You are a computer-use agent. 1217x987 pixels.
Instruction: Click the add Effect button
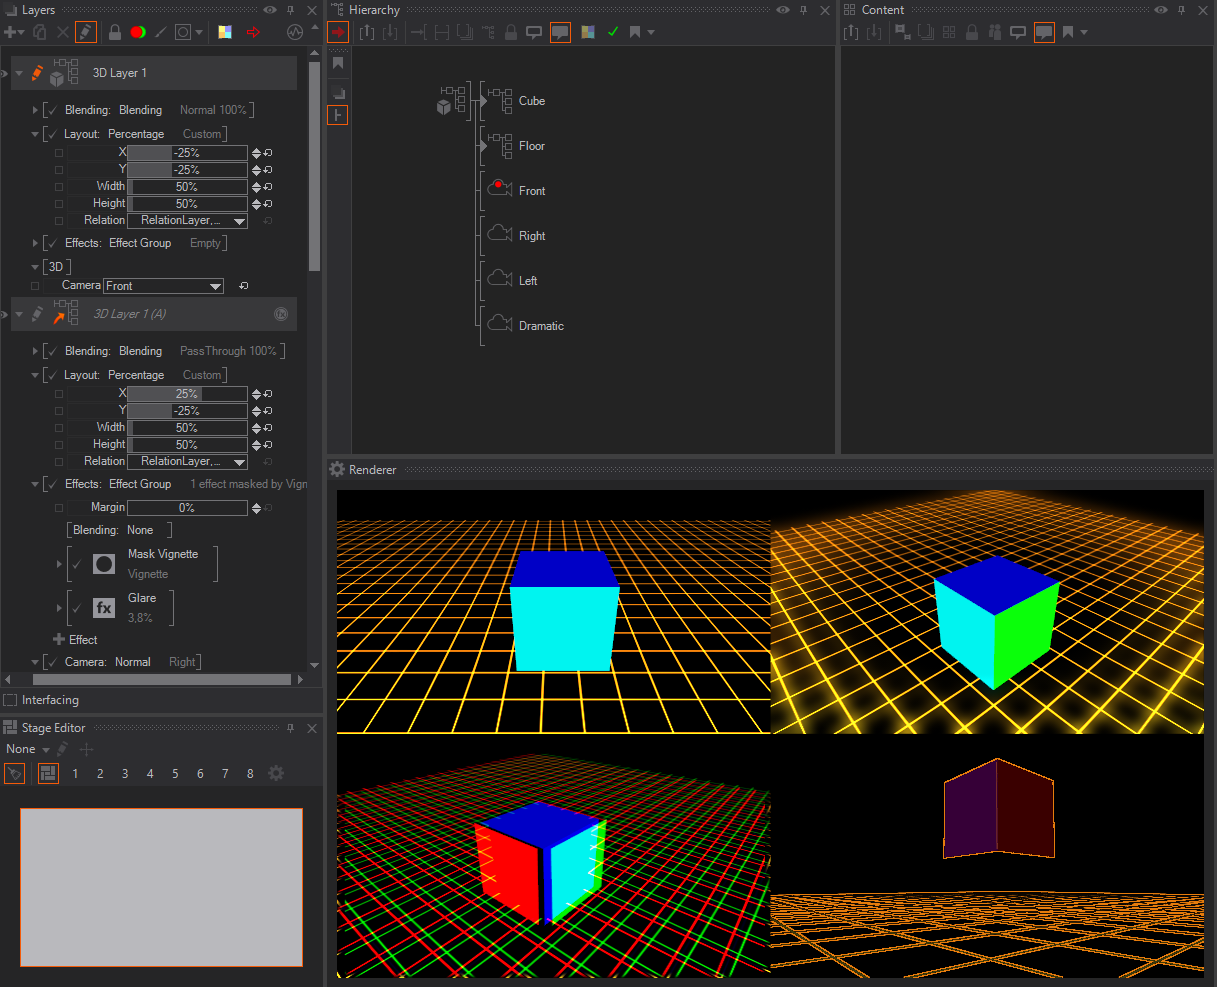tap(75, 640)
